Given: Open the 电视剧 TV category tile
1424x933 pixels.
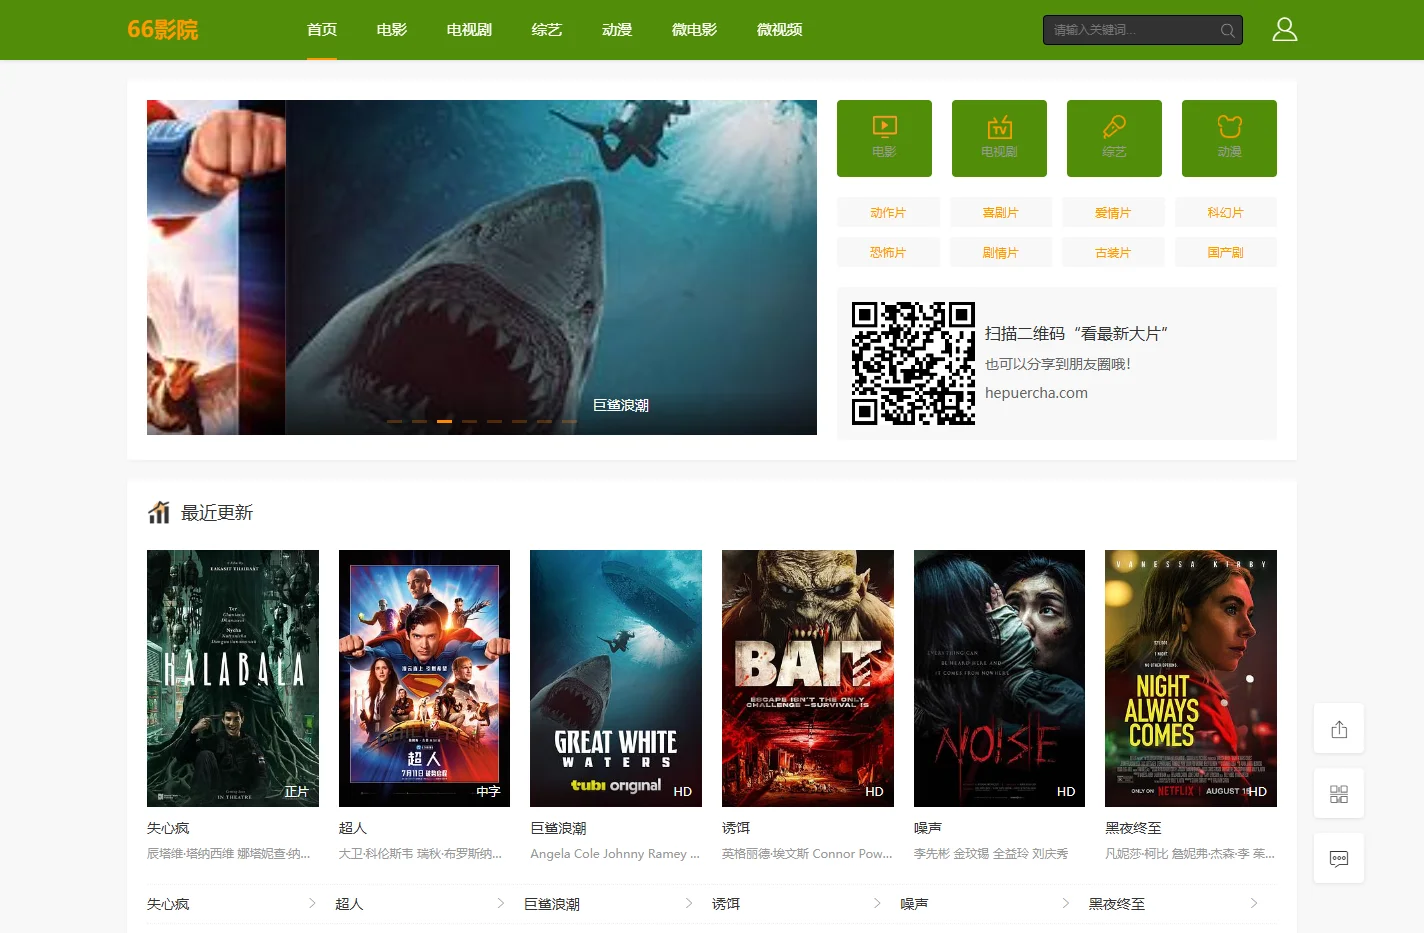Looking at the screenshot, I should 999,138.
